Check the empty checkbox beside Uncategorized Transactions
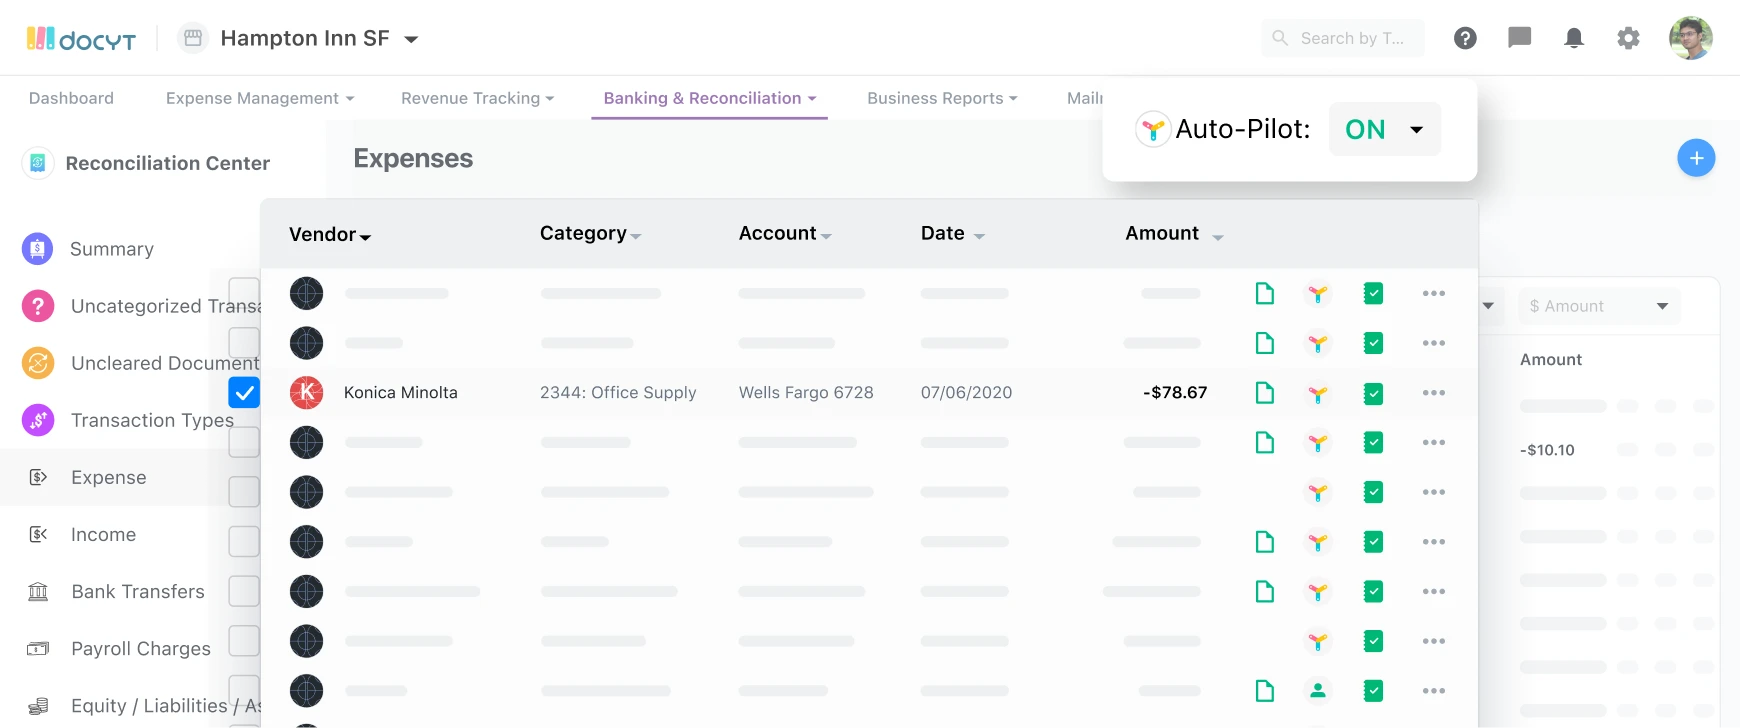Image resolution: width=1740 pixels, height=728 pixels. click(x=244, y=293)
